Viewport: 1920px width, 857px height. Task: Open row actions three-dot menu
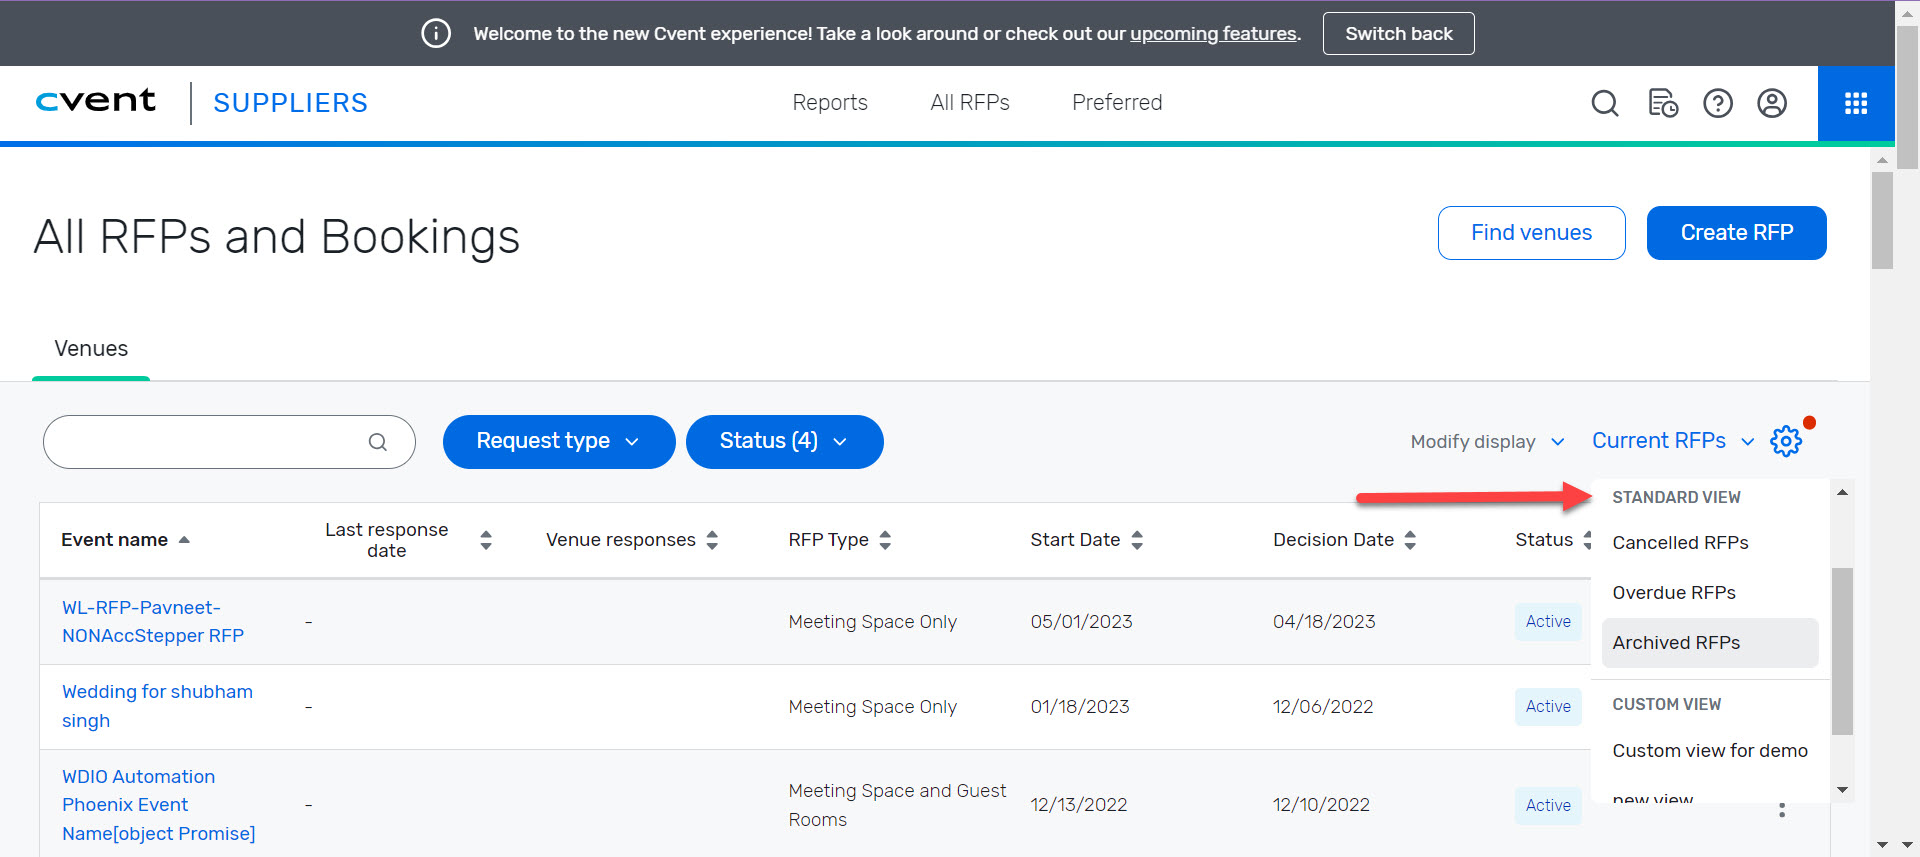tap(1782, 810)
